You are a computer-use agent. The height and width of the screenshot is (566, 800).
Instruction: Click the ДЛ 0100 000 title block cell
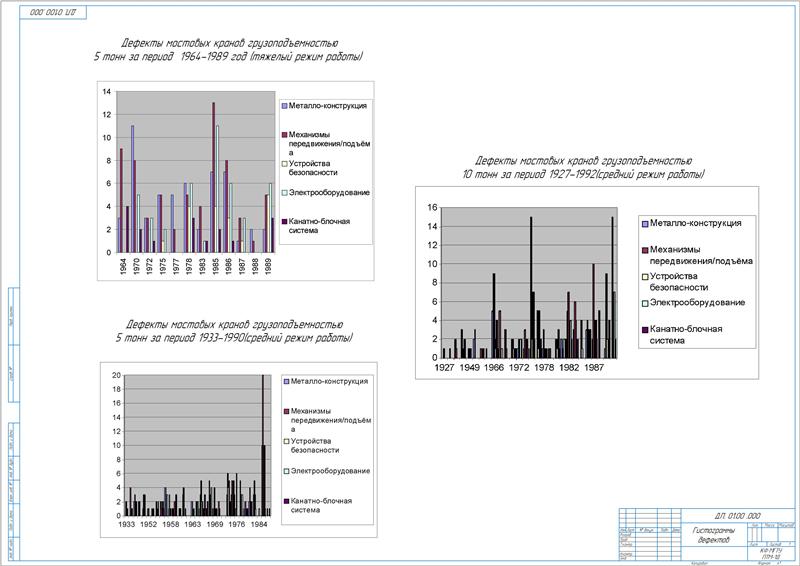(x=738, y=515)
